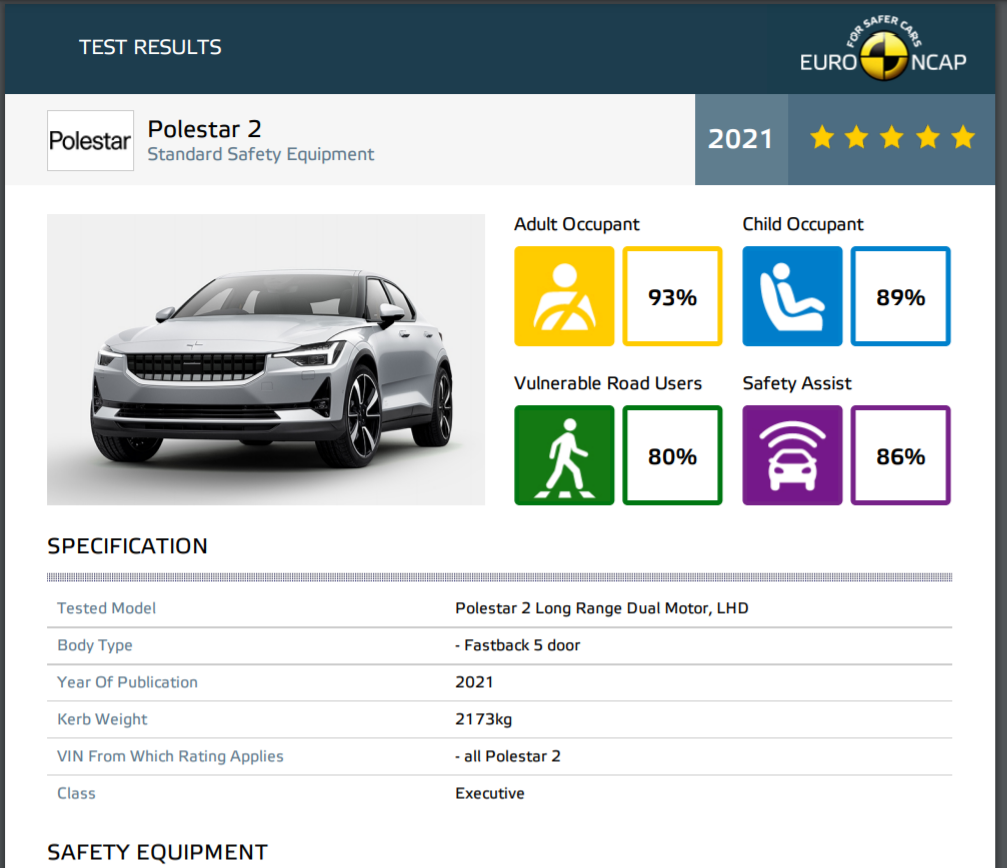
Task: Click 'Polestar 2 Long Range Dual Motor, LHD'
Action: 602,608
